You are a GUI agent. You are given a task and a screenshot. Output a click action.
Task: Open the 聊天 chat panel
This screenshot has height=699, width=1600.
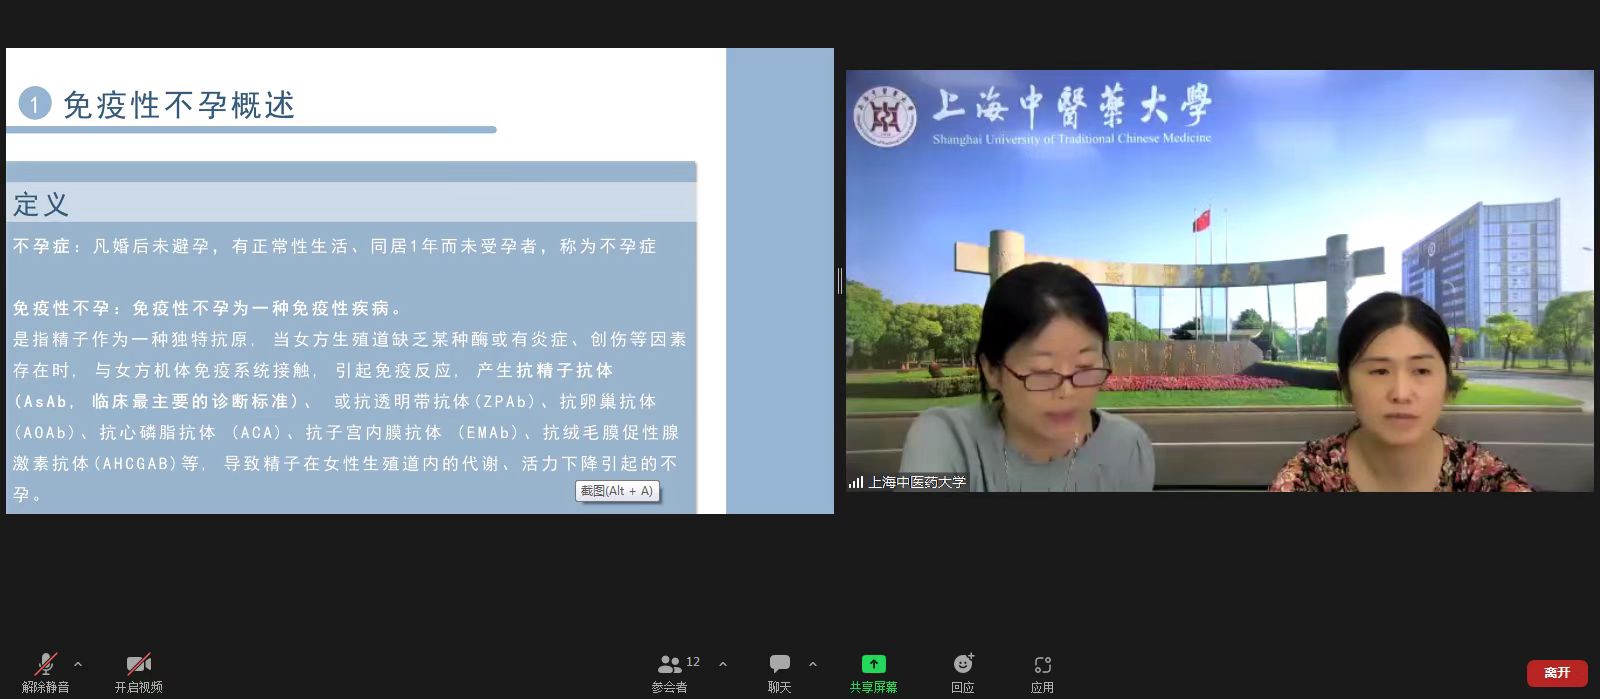coord(779,671)
